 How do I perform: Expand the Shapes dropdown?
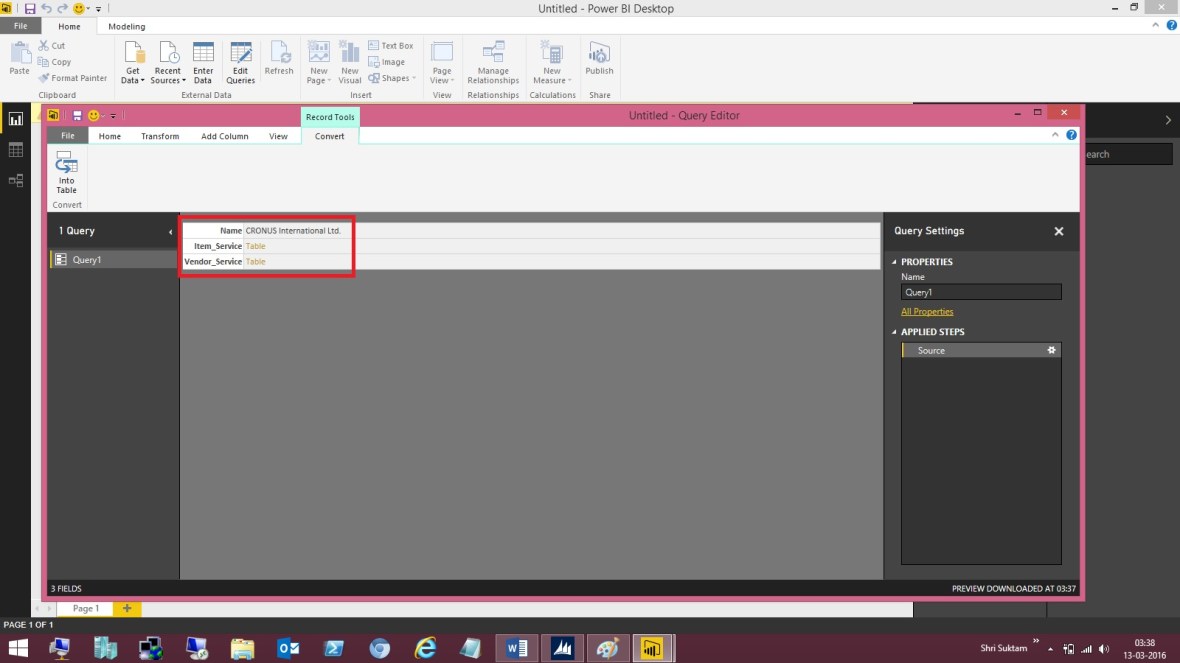coord(391,78)
